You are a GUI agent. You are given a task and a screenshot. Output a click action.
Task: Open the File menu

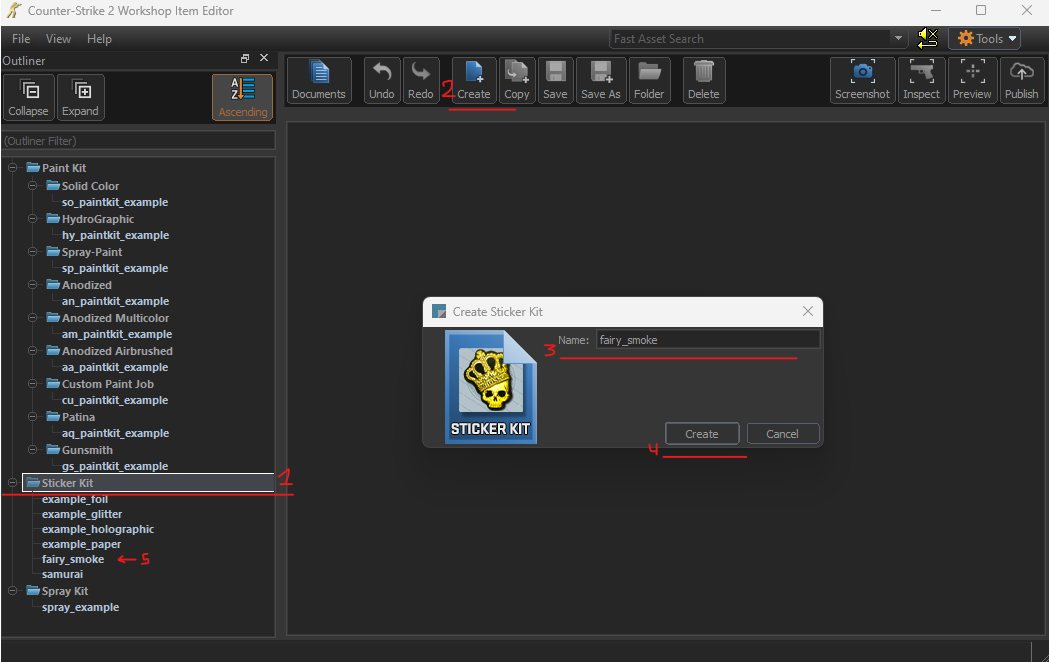(21, 39)
